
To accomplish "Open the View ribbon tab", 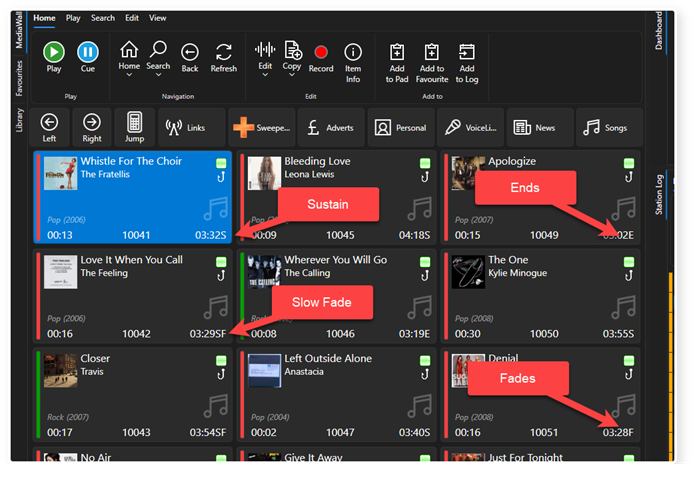I will pyautogui.click(x=157, y=18).
